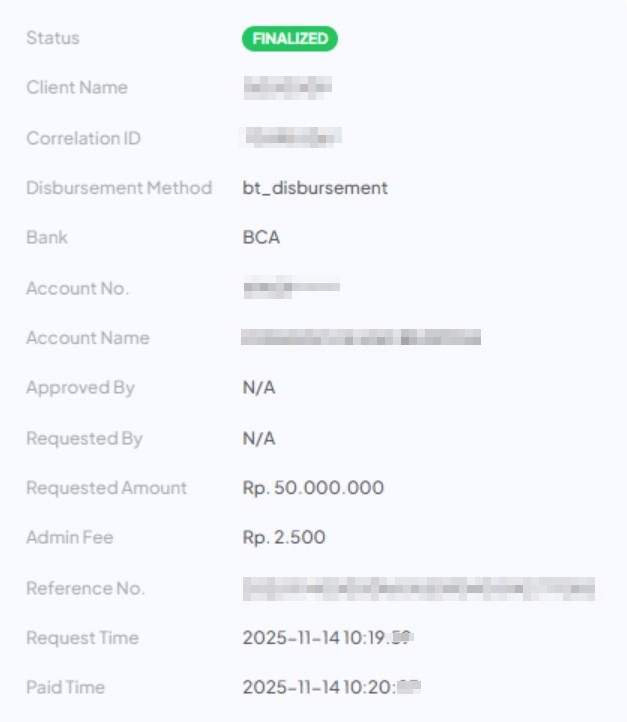The width and height of the screenshot is (627, 722).
Task: Click the blurred Account No. value
Action: point(291,288)
